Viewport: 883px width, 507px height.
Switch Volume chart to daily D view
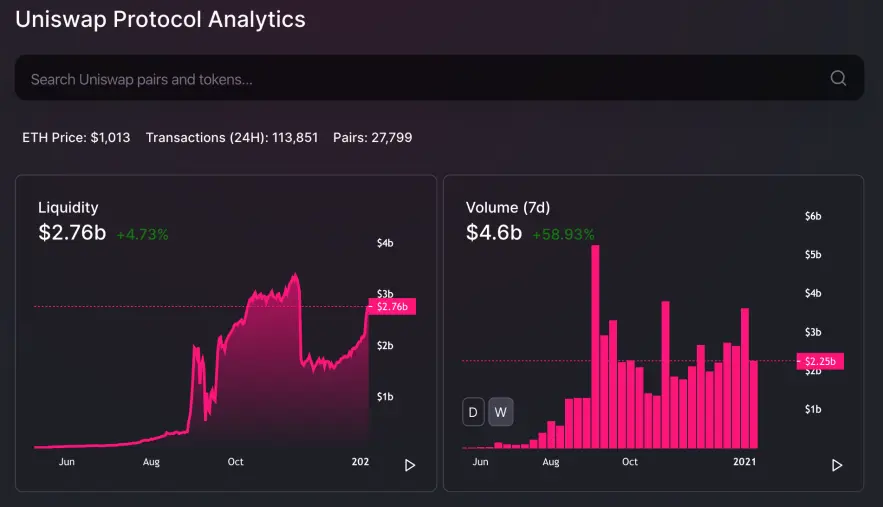click(473, 412)
